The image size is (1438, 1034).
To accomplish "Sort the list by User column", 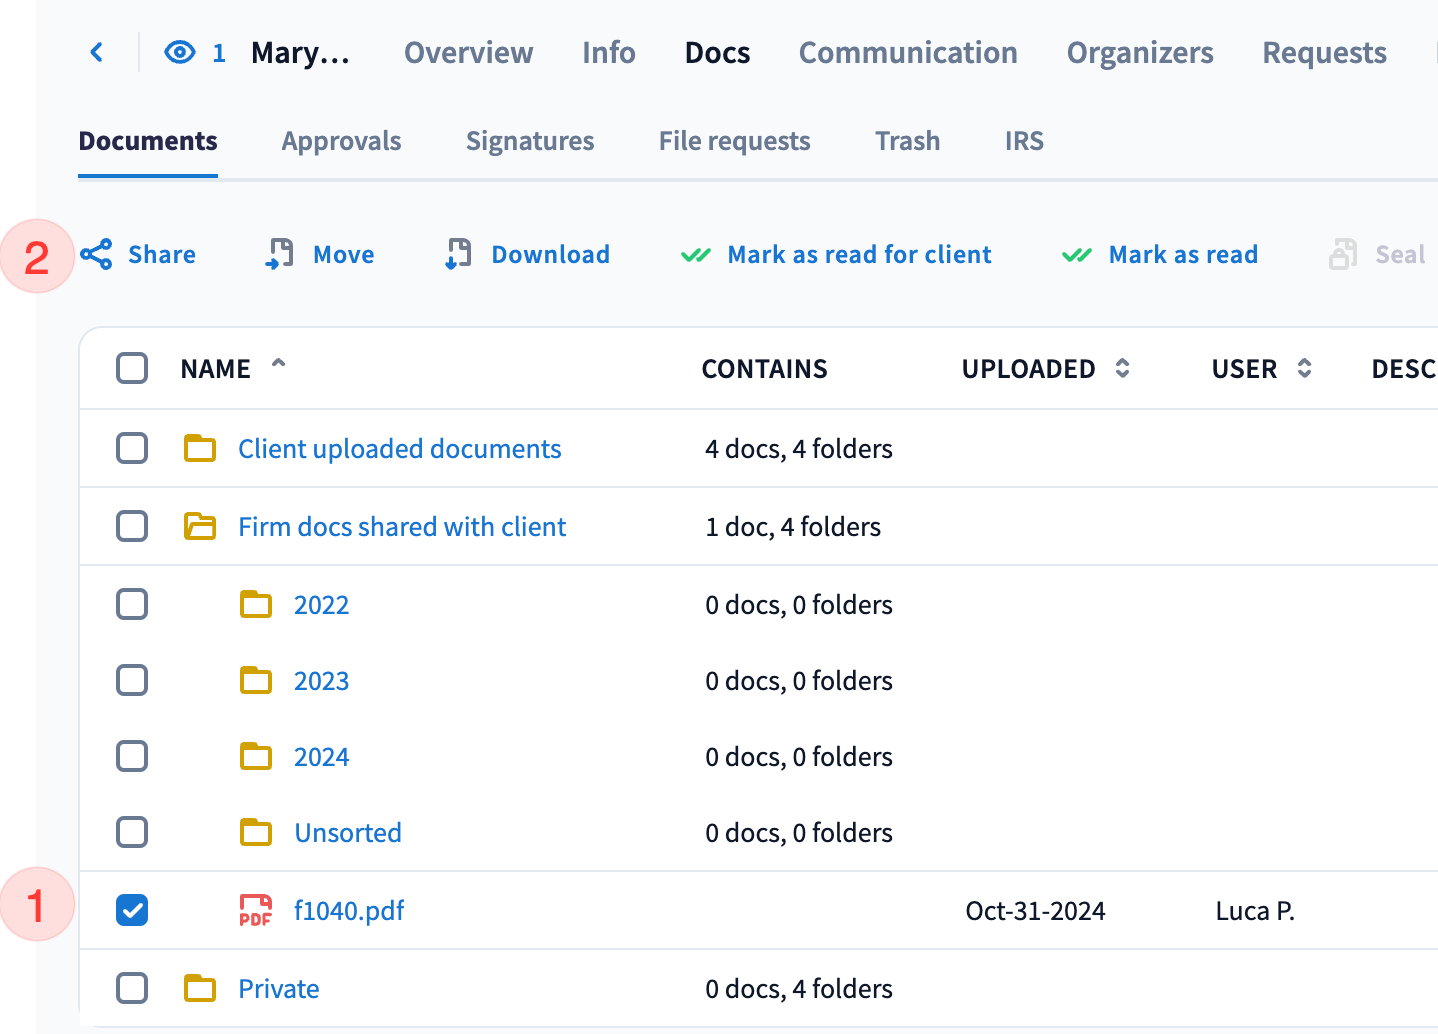I will click(x=1304, y=368).
